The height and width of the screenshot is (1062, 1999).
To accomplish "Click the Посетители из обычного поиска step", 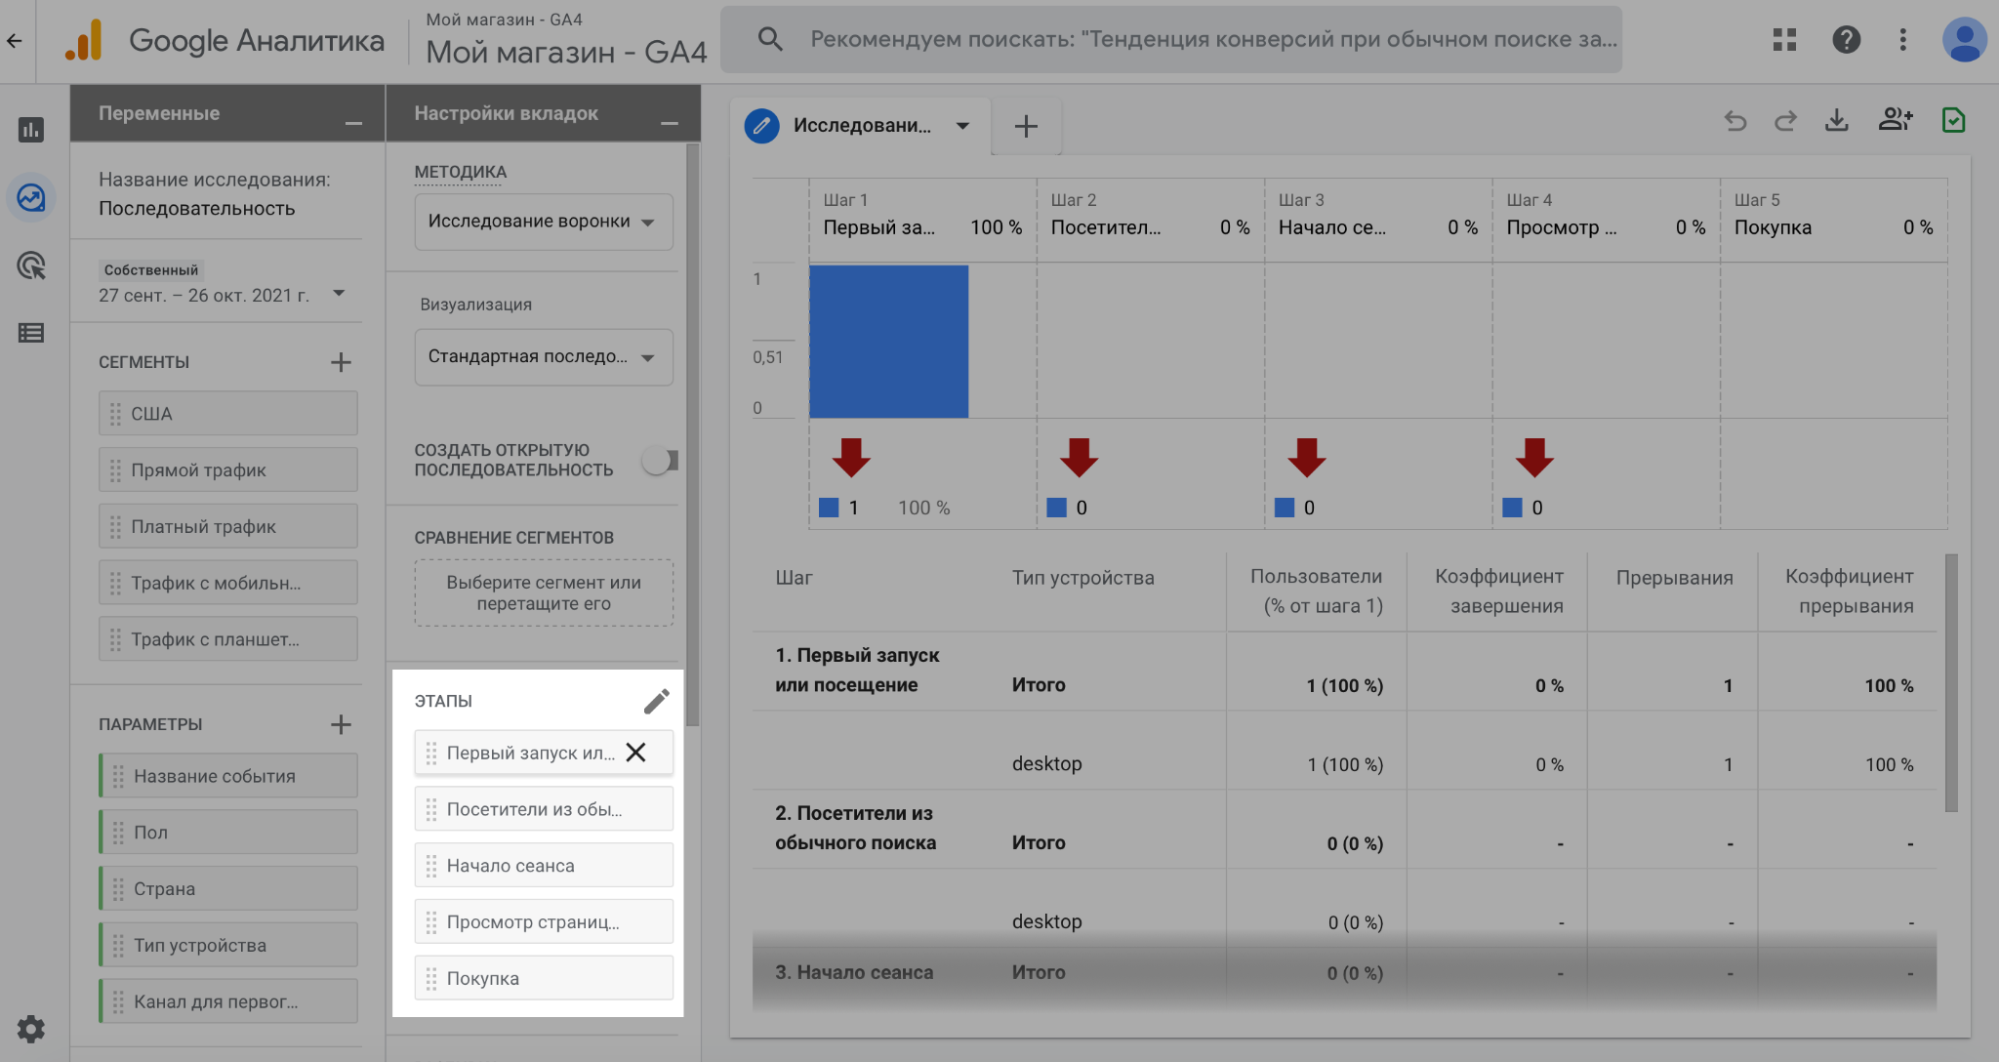I will click(x=543, y=809).
